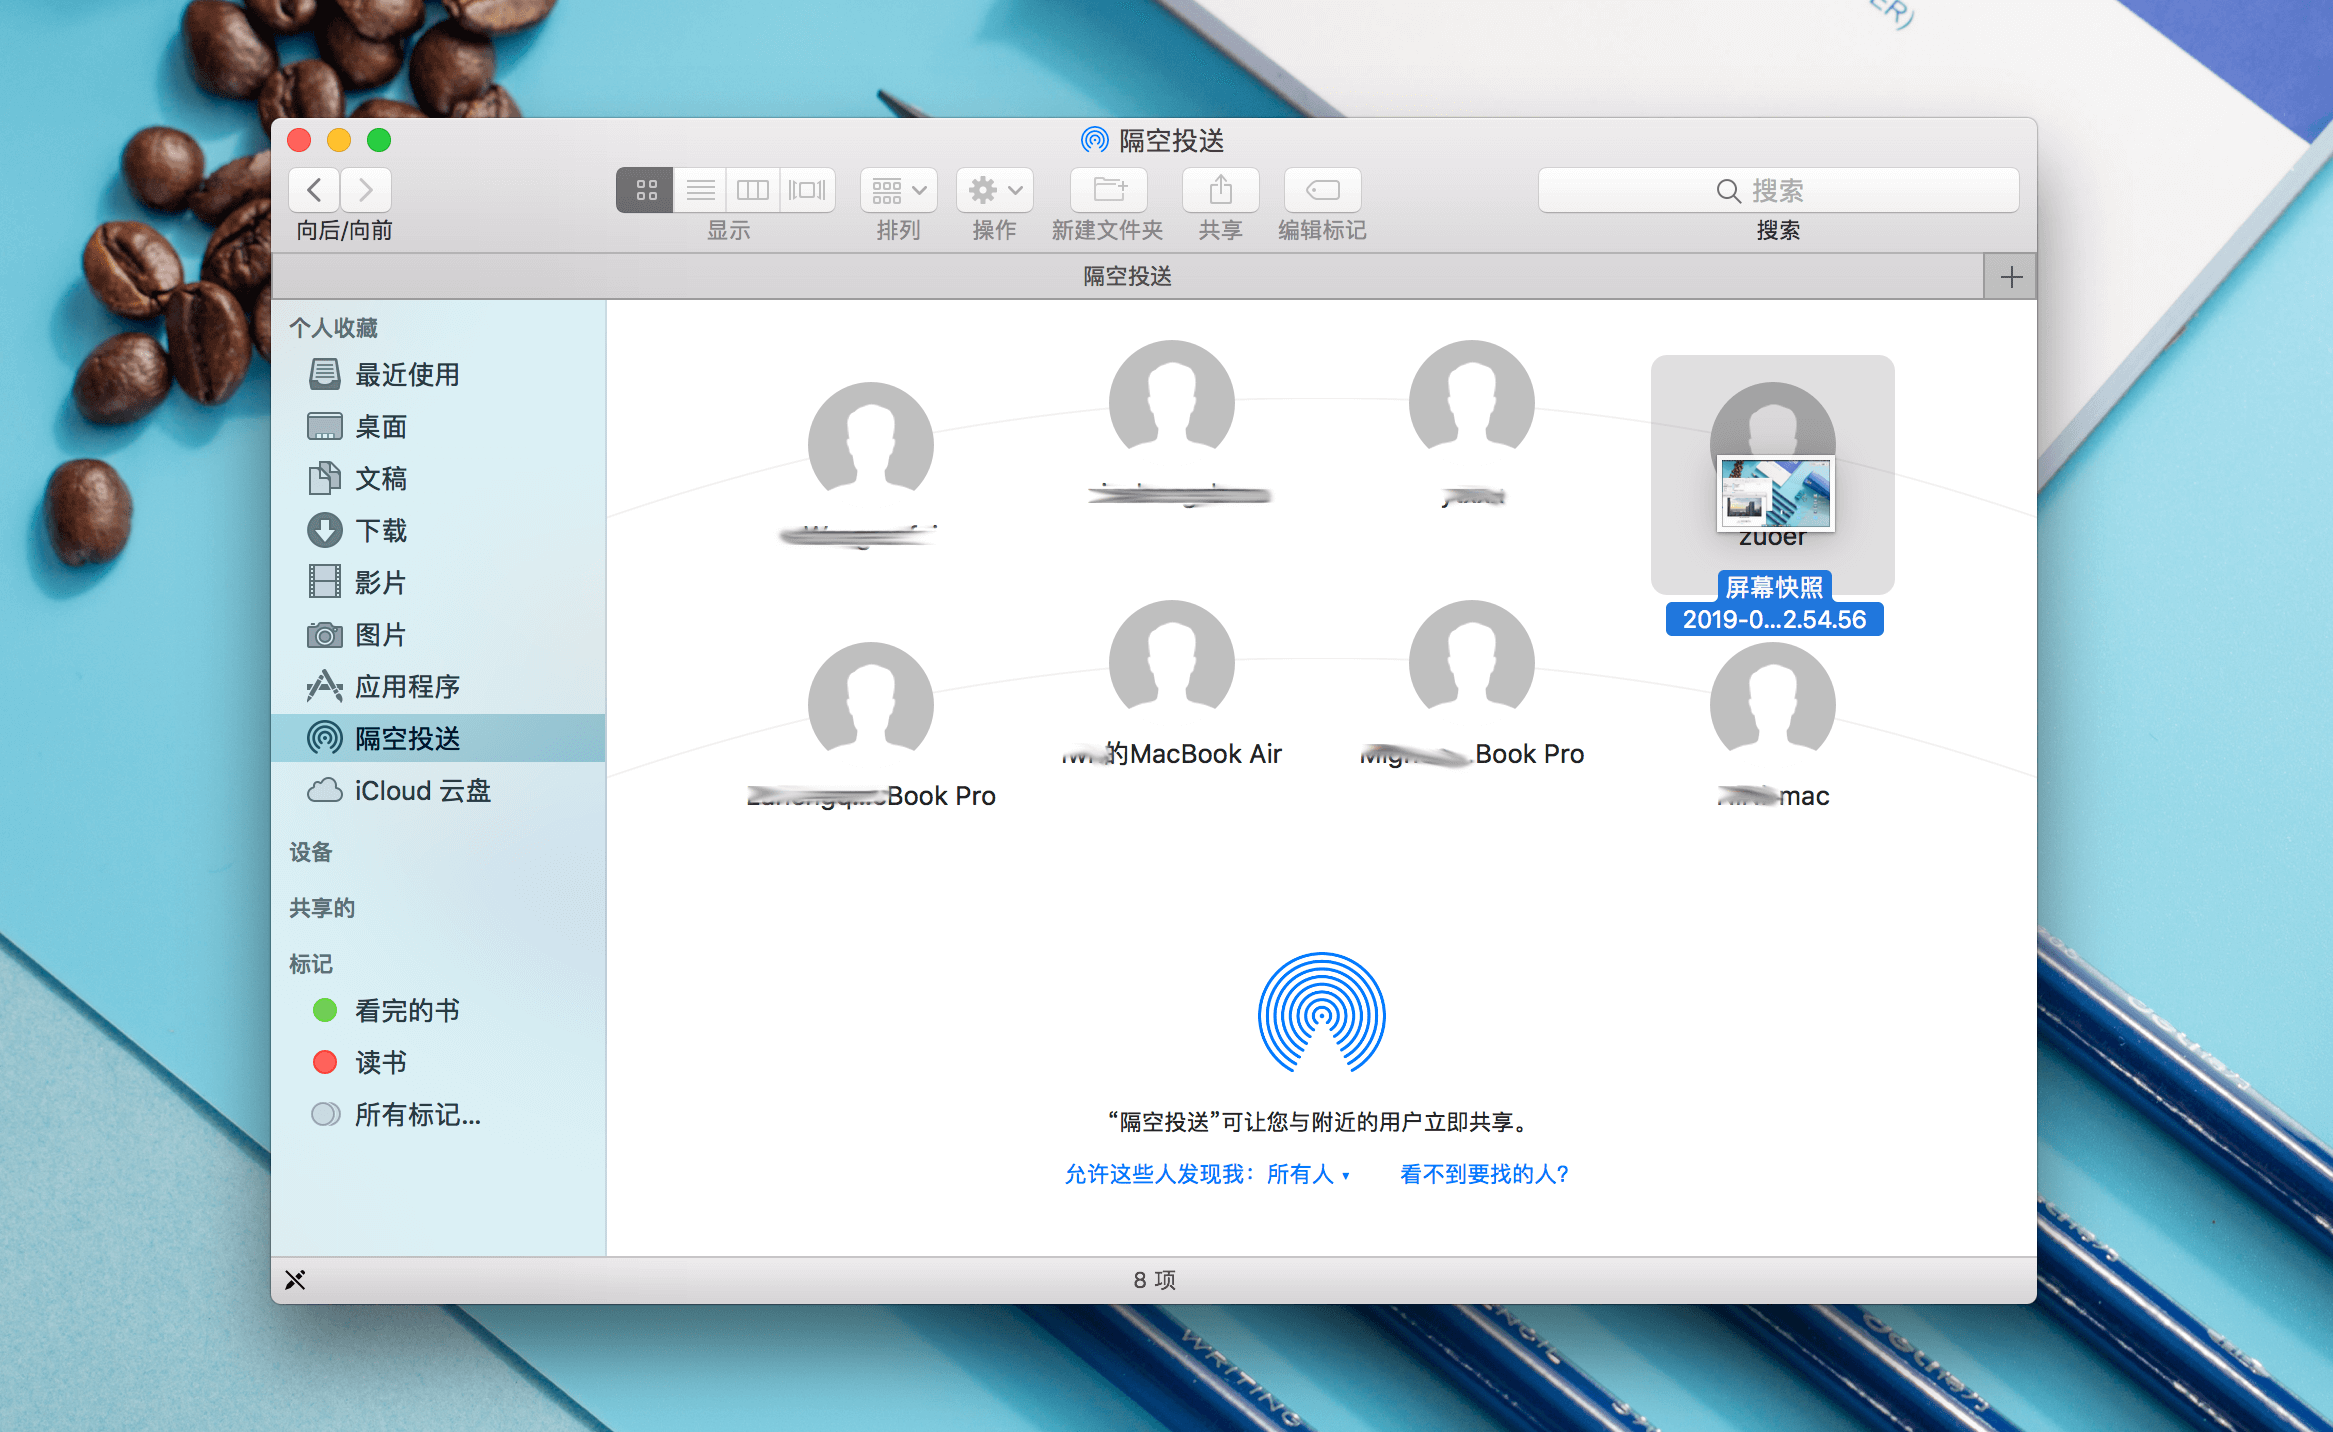Image resolution: width=2333 pixels, height=1432 pixels.
Task: Go forward with the right chevron button
Action: [365, 190]
